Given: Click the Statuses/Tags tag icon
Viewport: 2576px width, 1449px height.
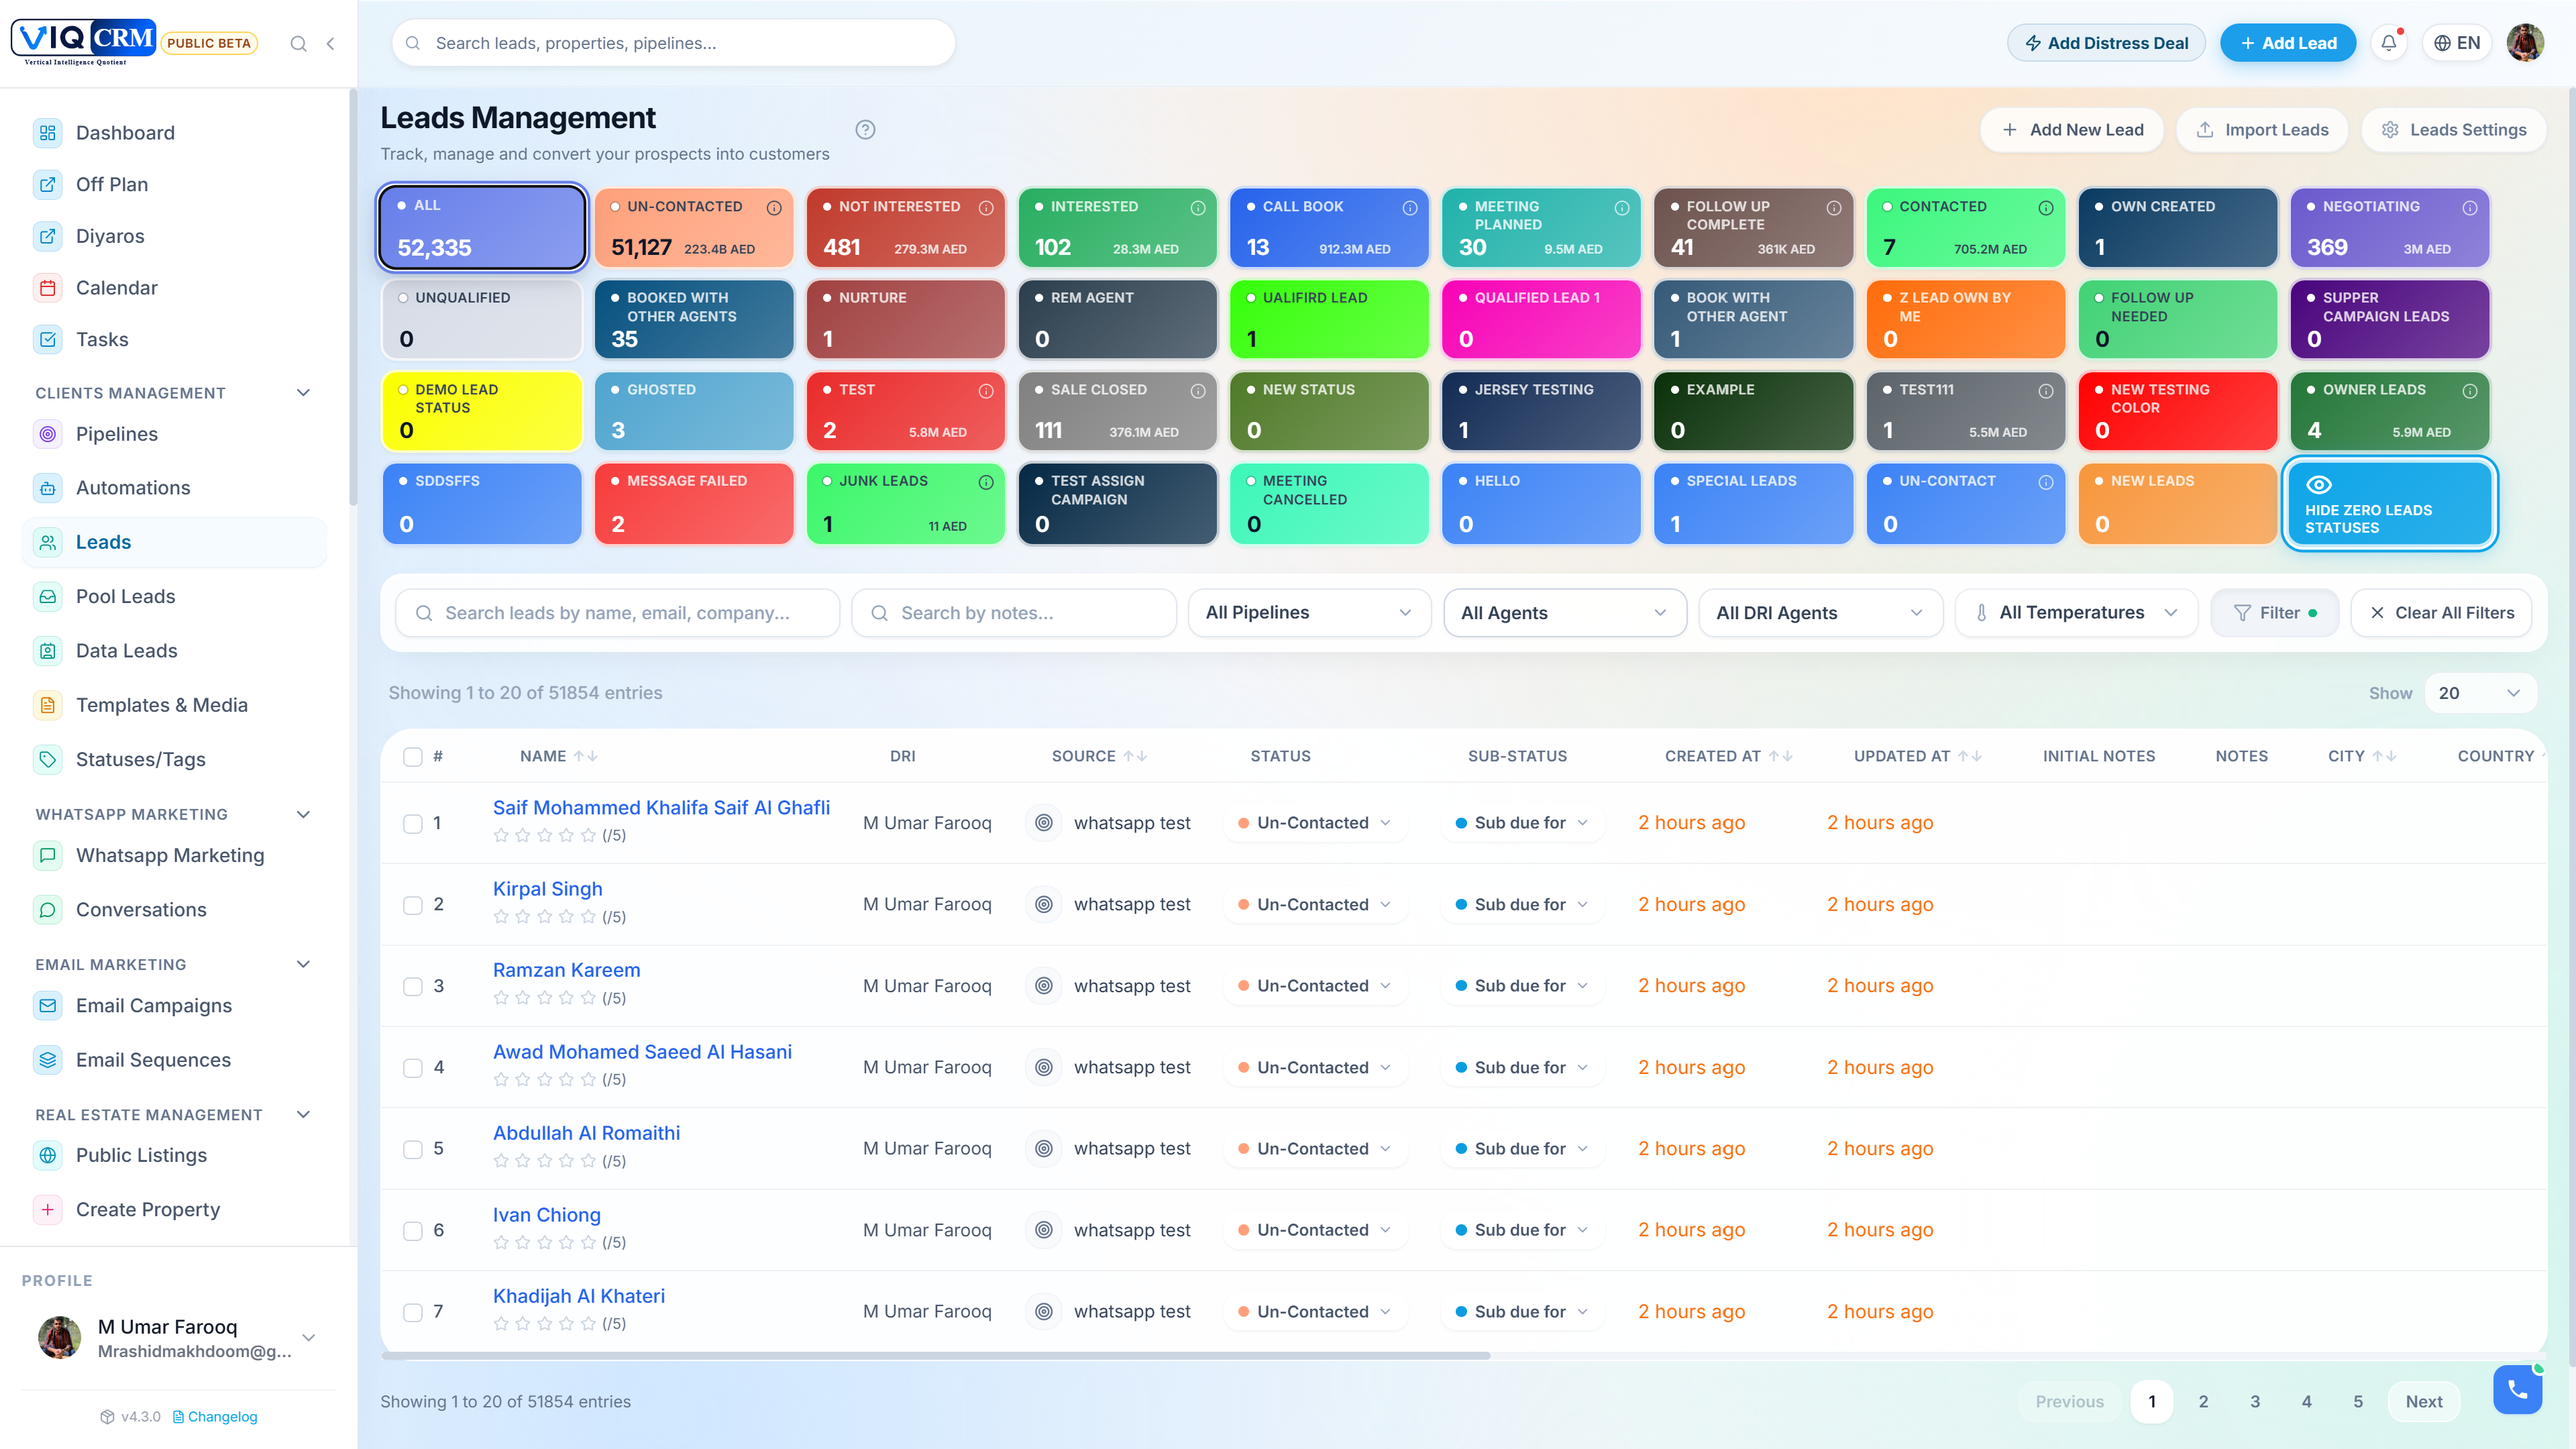Looking at the screenshot, I should [x=48, y=759].
